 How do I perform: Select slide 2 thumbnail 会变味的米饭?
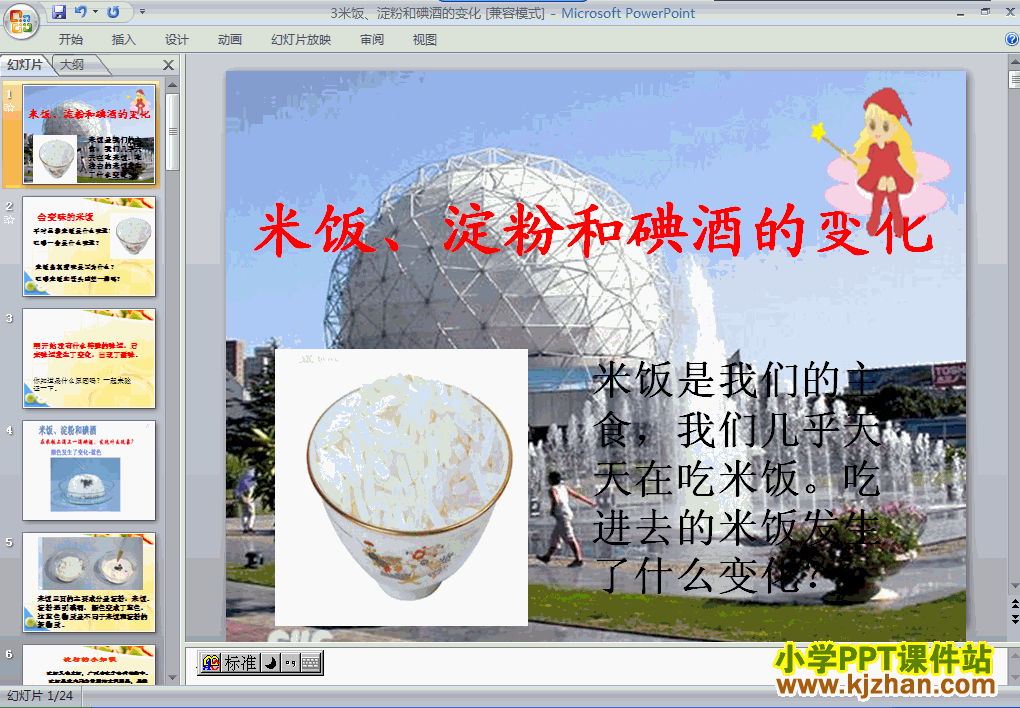[90, 247]
